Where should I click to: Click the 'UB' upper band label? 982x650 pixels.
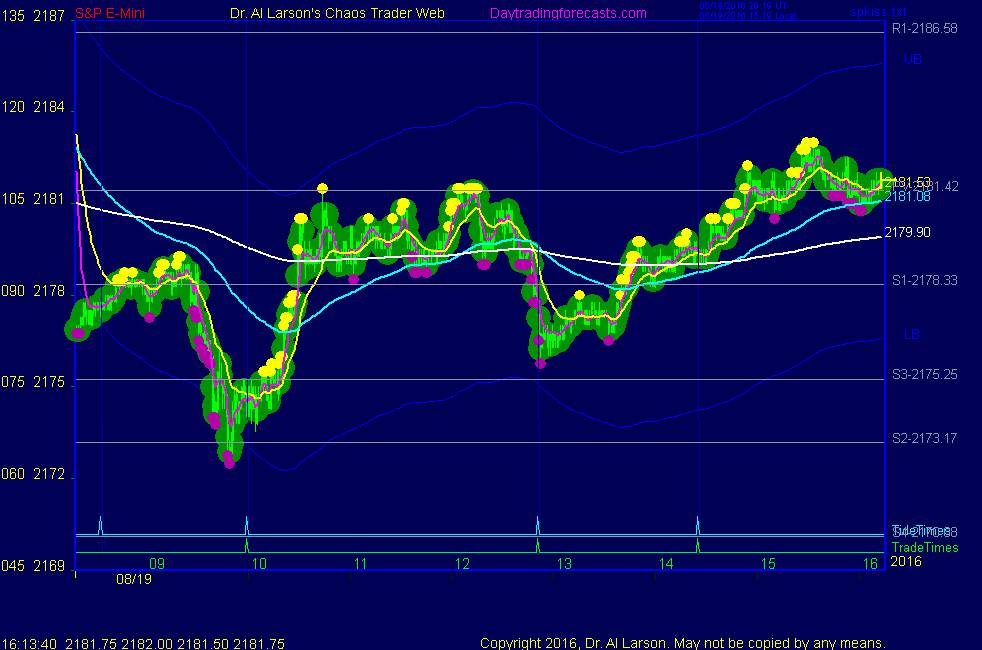912,59
